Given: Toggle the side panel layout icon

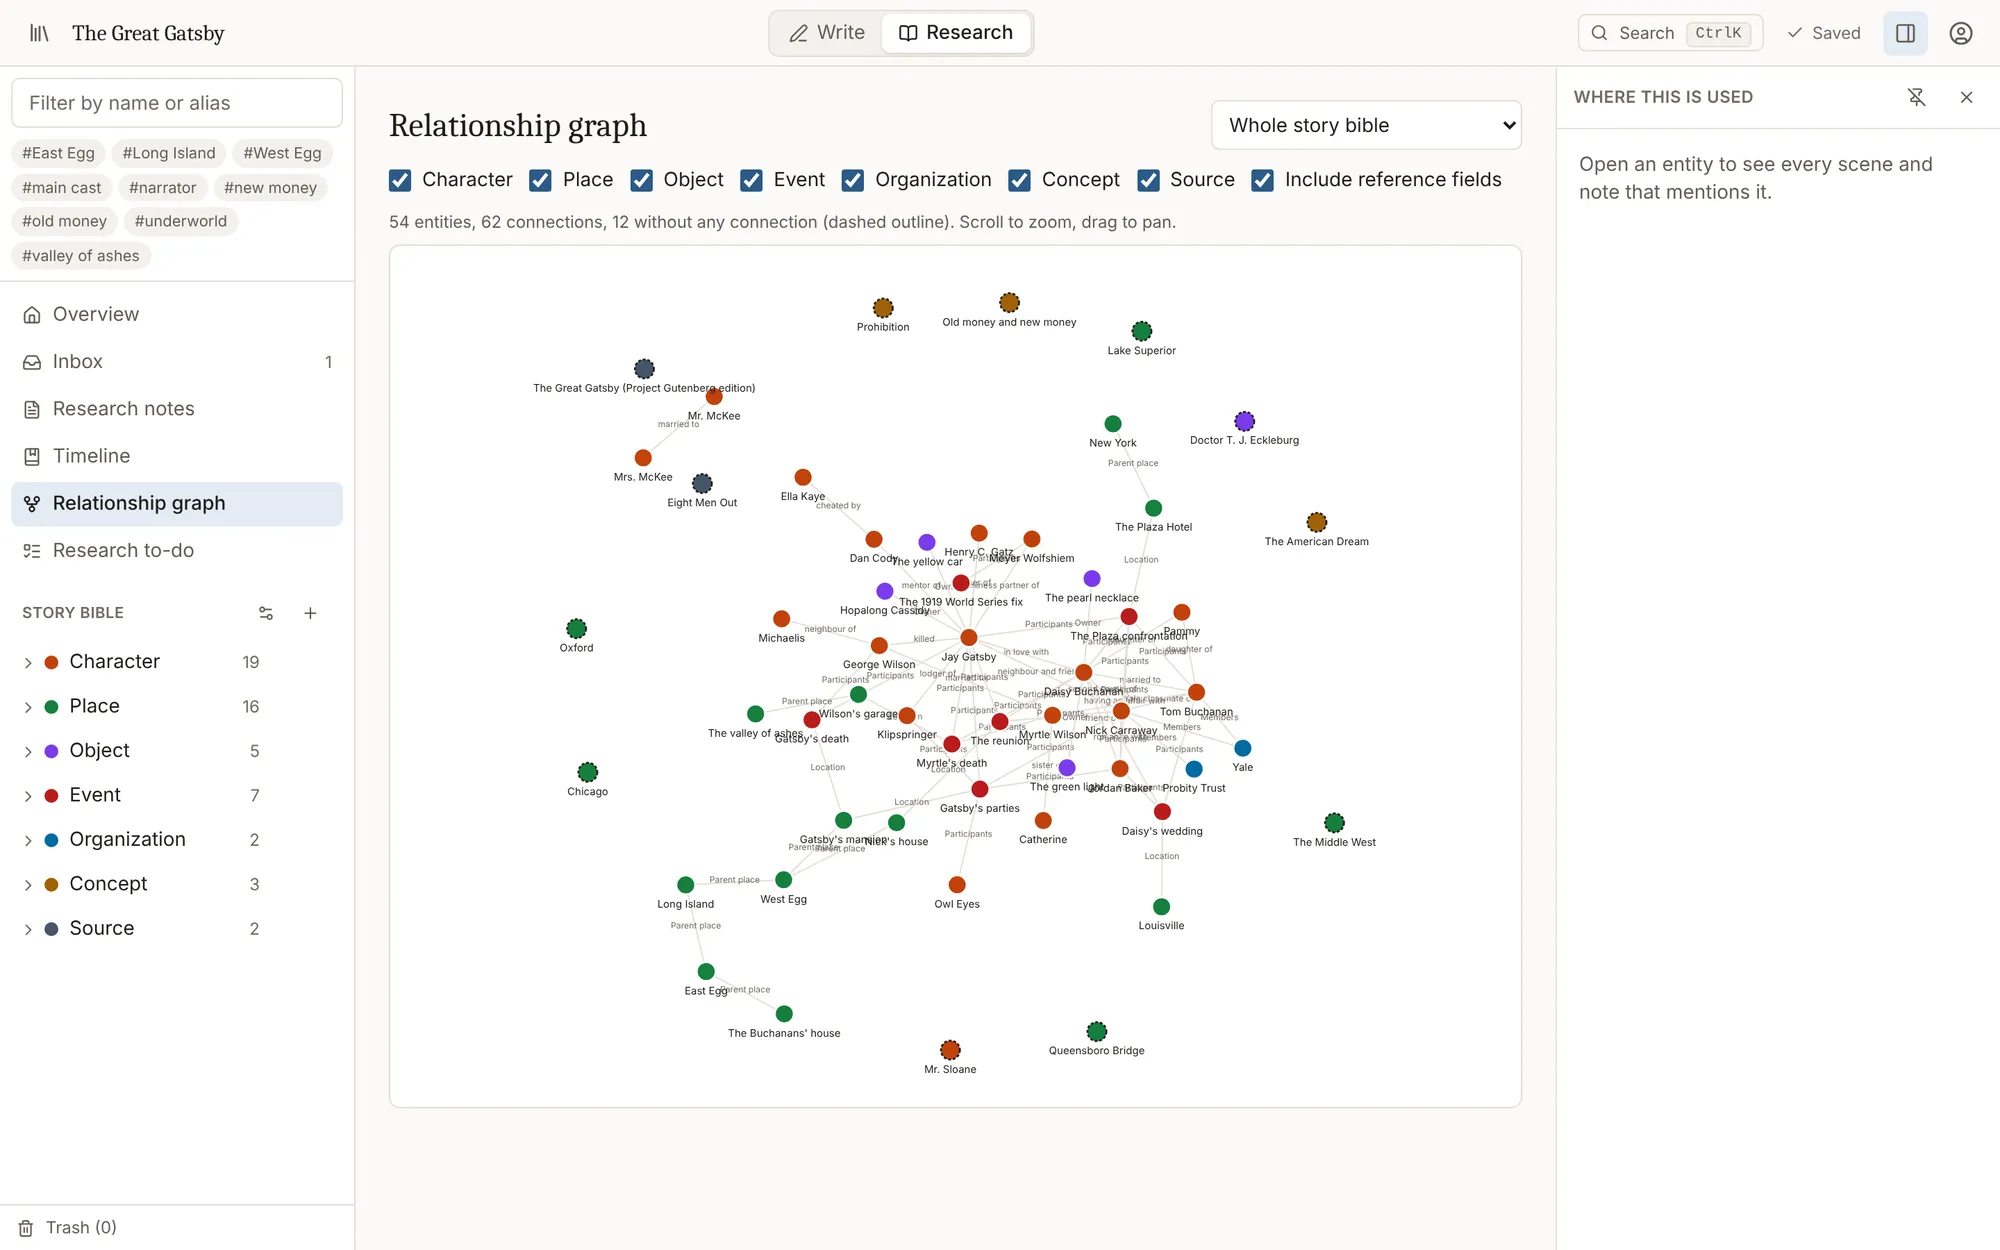Looking at the screenshot, I should pyautogui.click(x=1905, y=33).
